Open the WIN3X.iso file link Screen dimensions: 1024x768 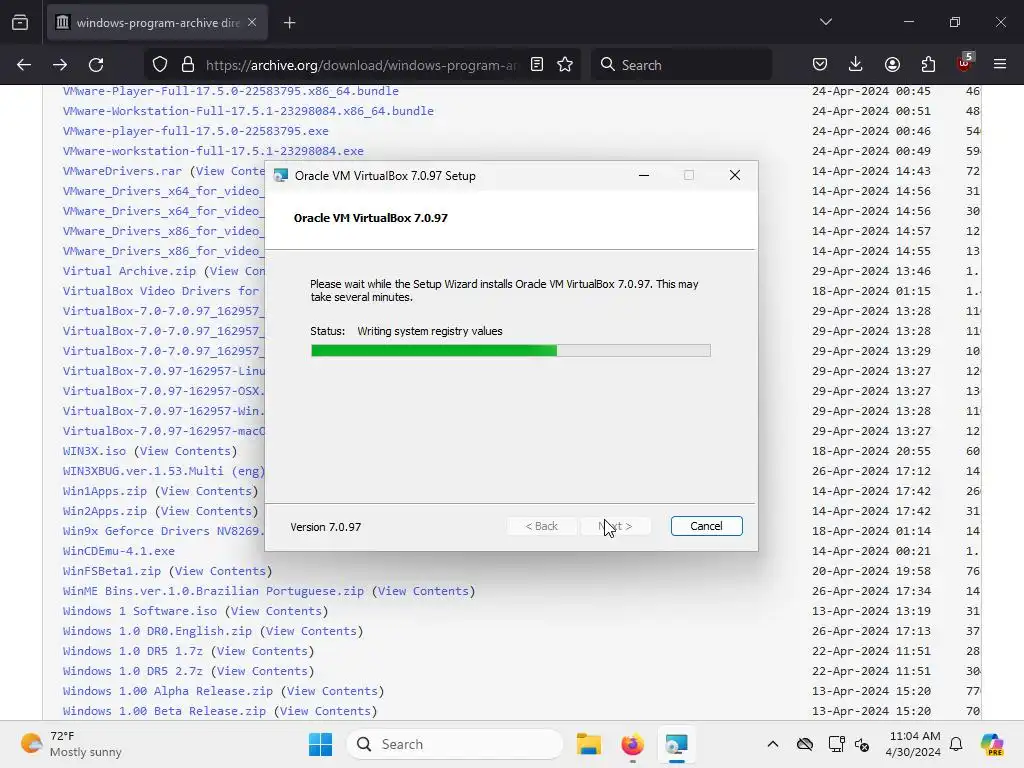click(x=94, y=451)
